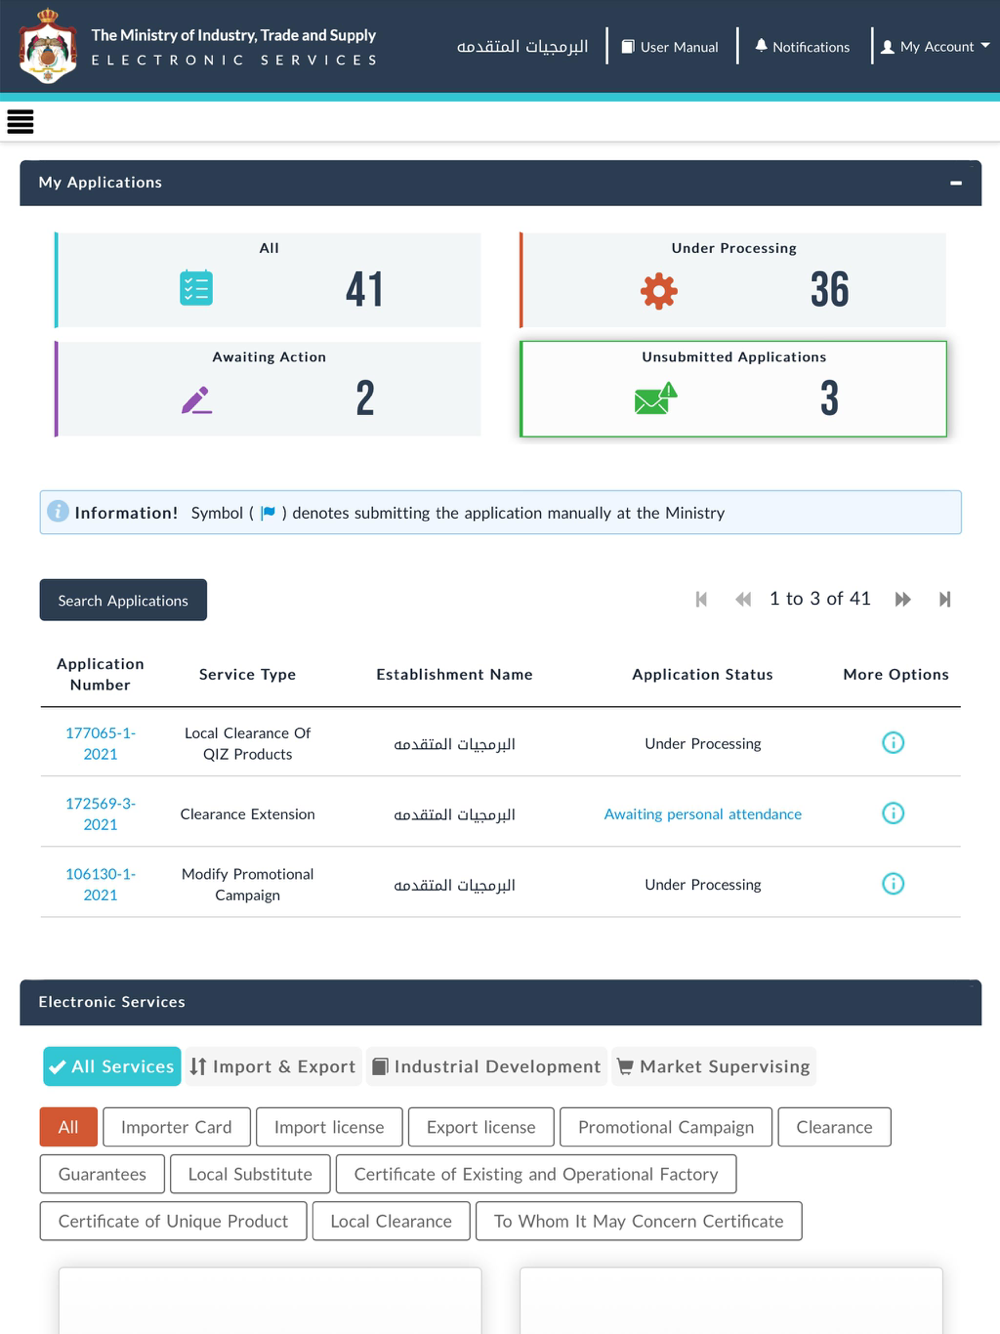Expand the My Account dropdown

(935, 46)
